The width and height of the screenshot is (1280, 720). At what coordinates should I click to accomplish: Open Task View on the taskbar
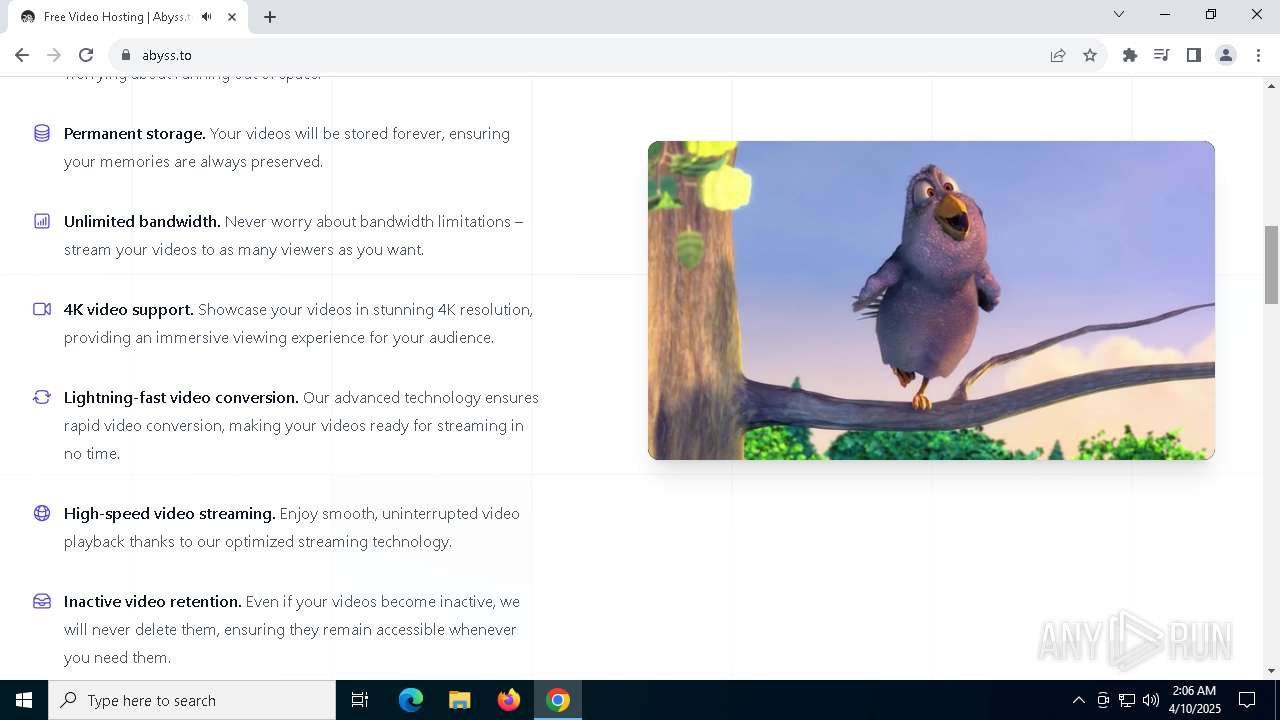pos(360,700)
